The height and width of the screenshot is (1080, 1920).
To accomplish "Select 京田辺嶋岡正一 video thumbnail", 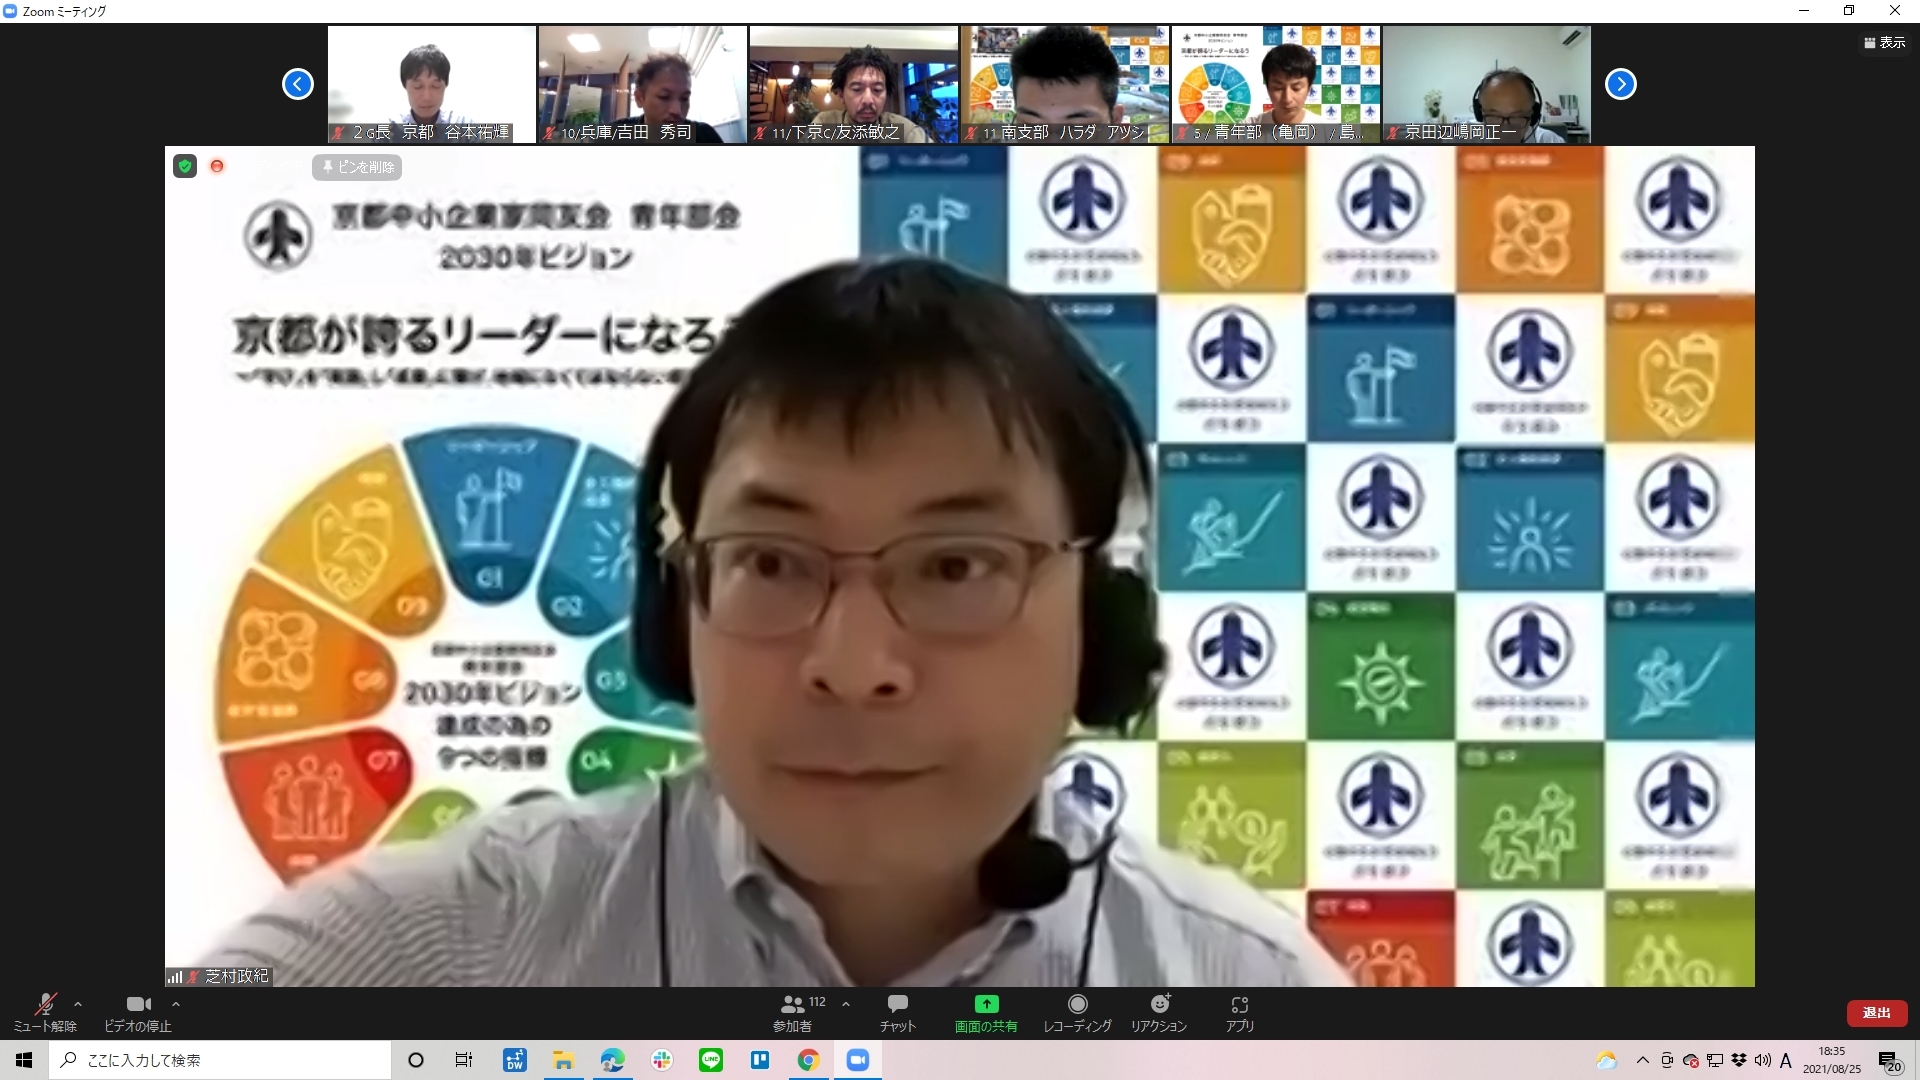I will click(1487, 84).
